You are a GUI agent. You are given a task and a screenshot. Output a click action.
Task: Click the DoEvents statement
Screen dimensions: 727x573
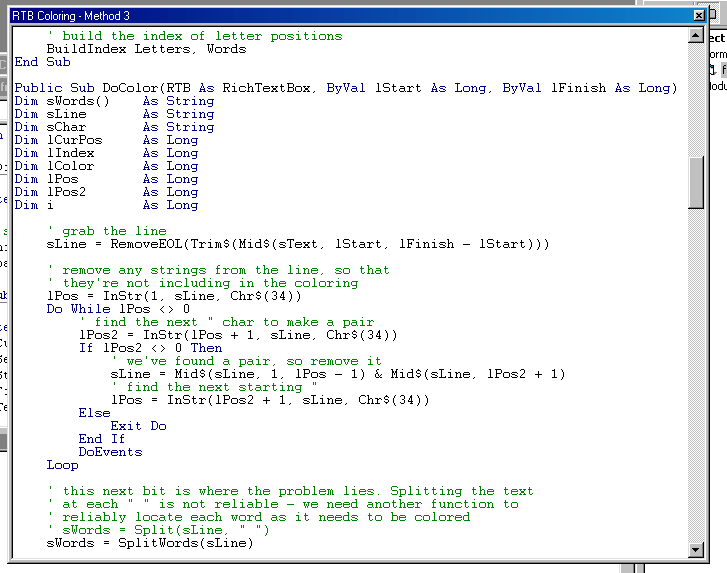coord(110,452)
